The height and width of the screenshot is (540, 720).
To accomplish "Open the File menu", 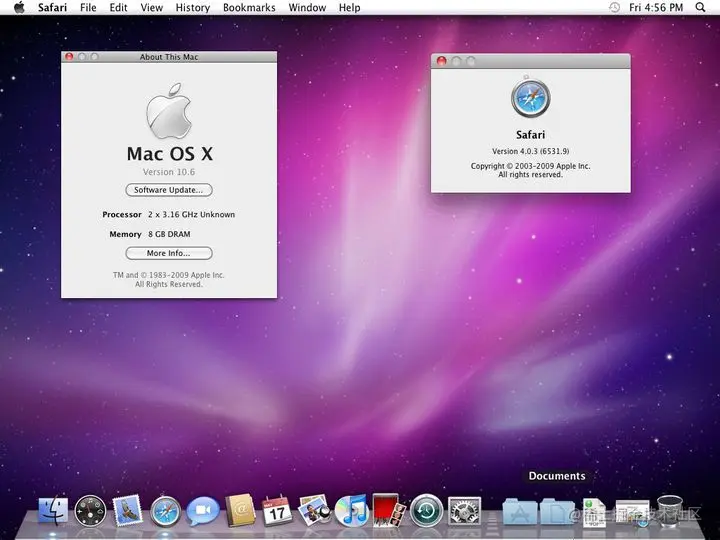I will tap(88, 8).
